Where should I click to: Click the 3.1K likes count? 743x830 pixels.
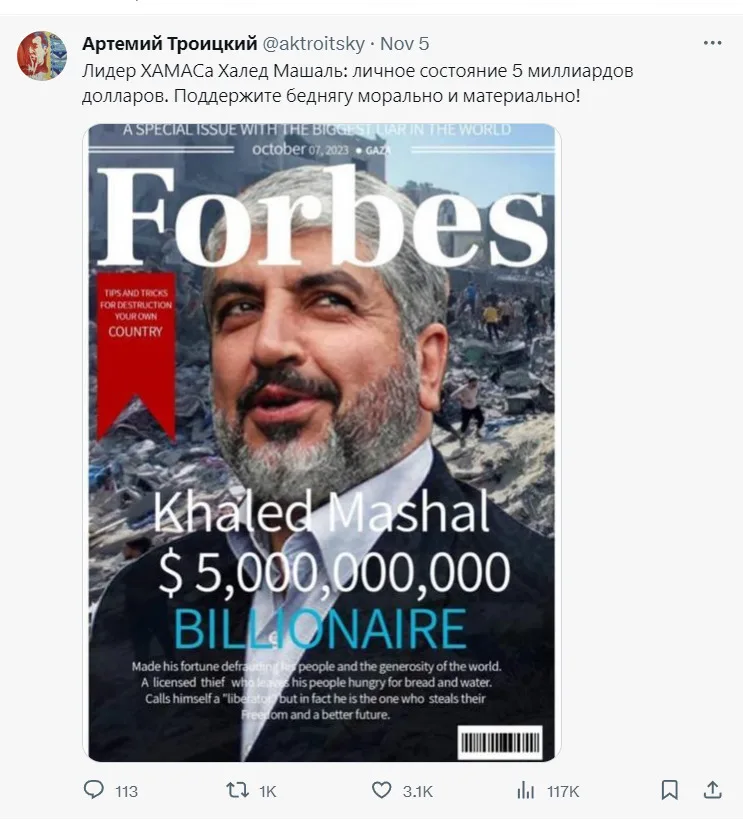tap(418, 792)
